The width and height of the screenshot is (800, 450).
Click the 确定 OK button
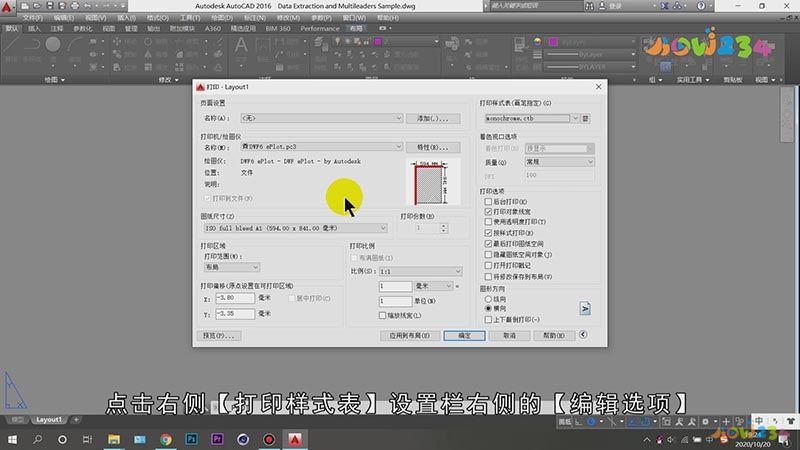[x=464, y=336]
